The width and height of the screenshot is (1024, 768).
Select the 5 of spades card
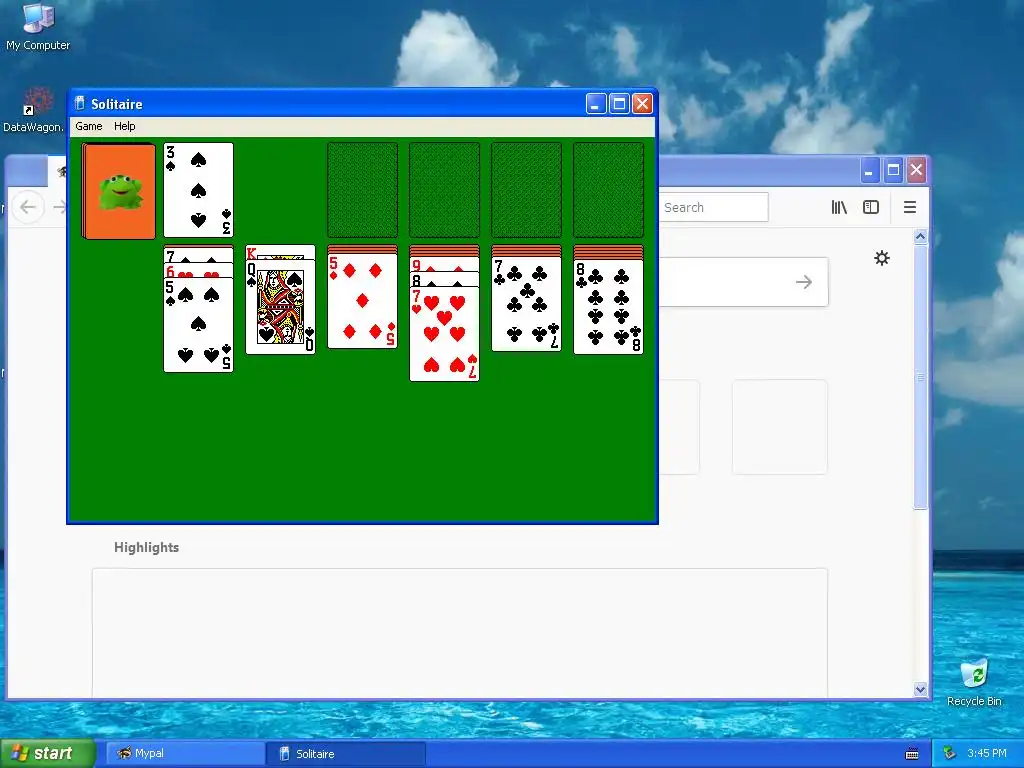click(199, 325)
